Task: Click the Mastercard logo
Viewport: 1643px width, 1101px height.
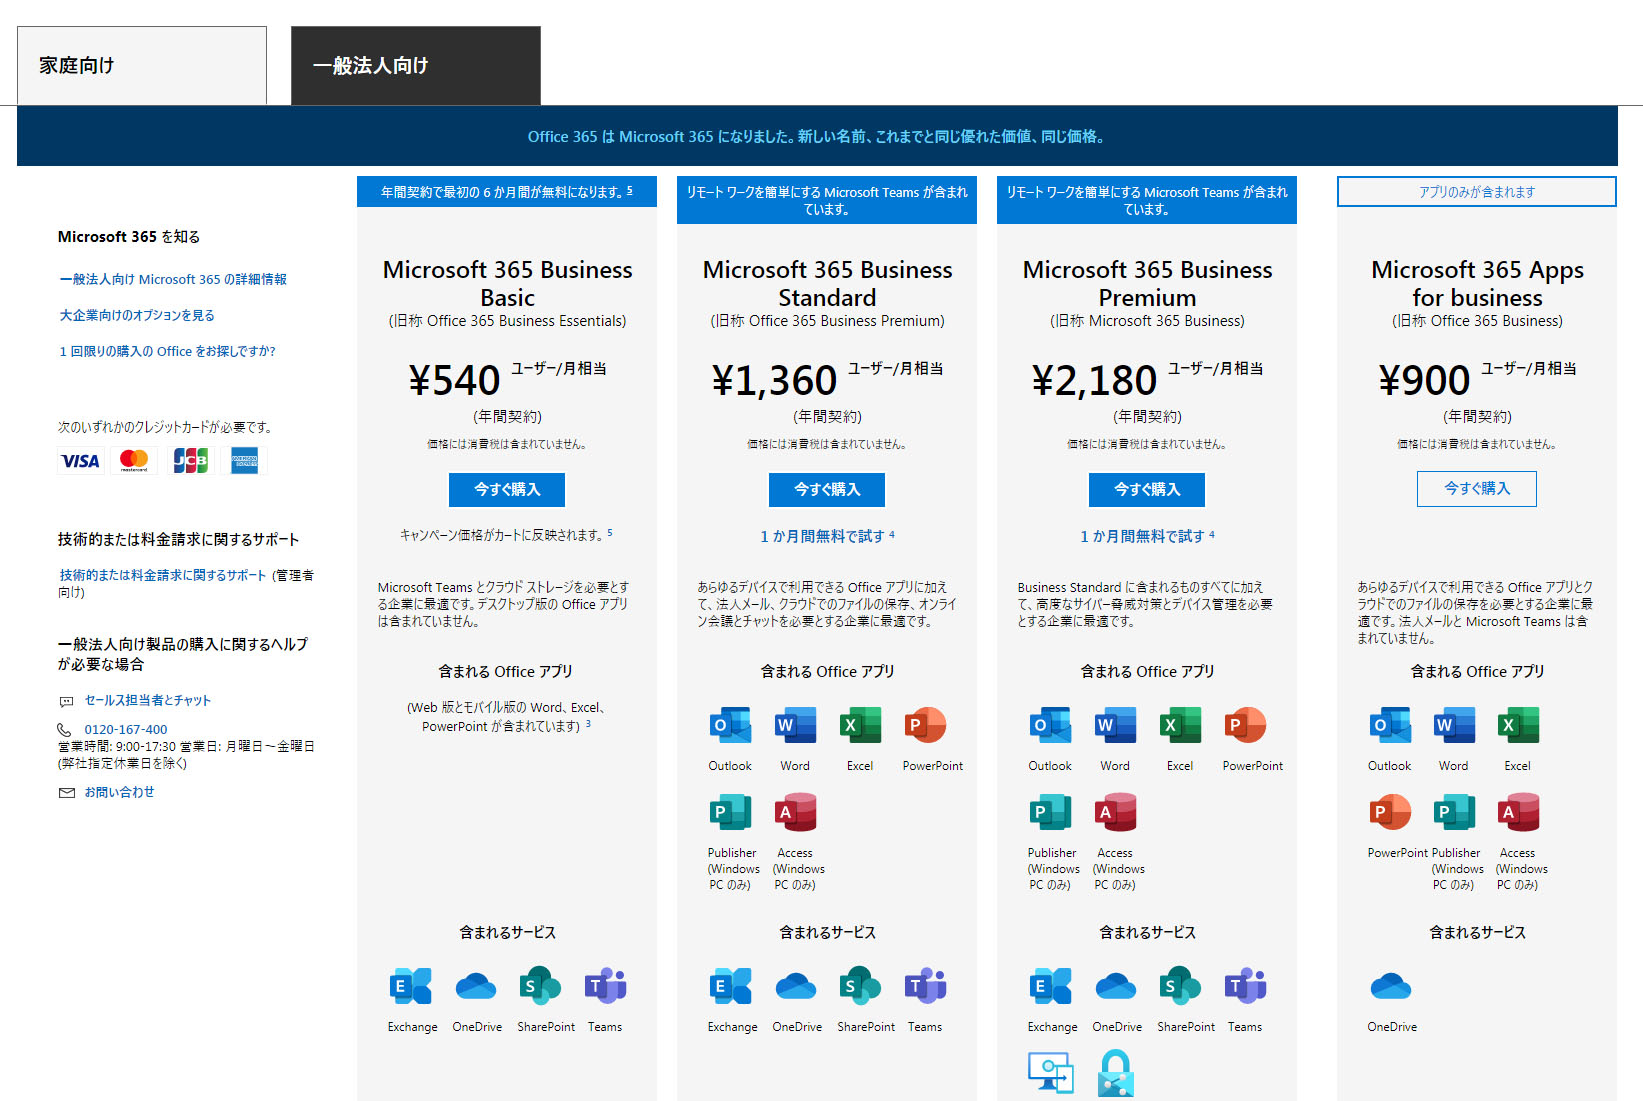Action: point(134,461)
